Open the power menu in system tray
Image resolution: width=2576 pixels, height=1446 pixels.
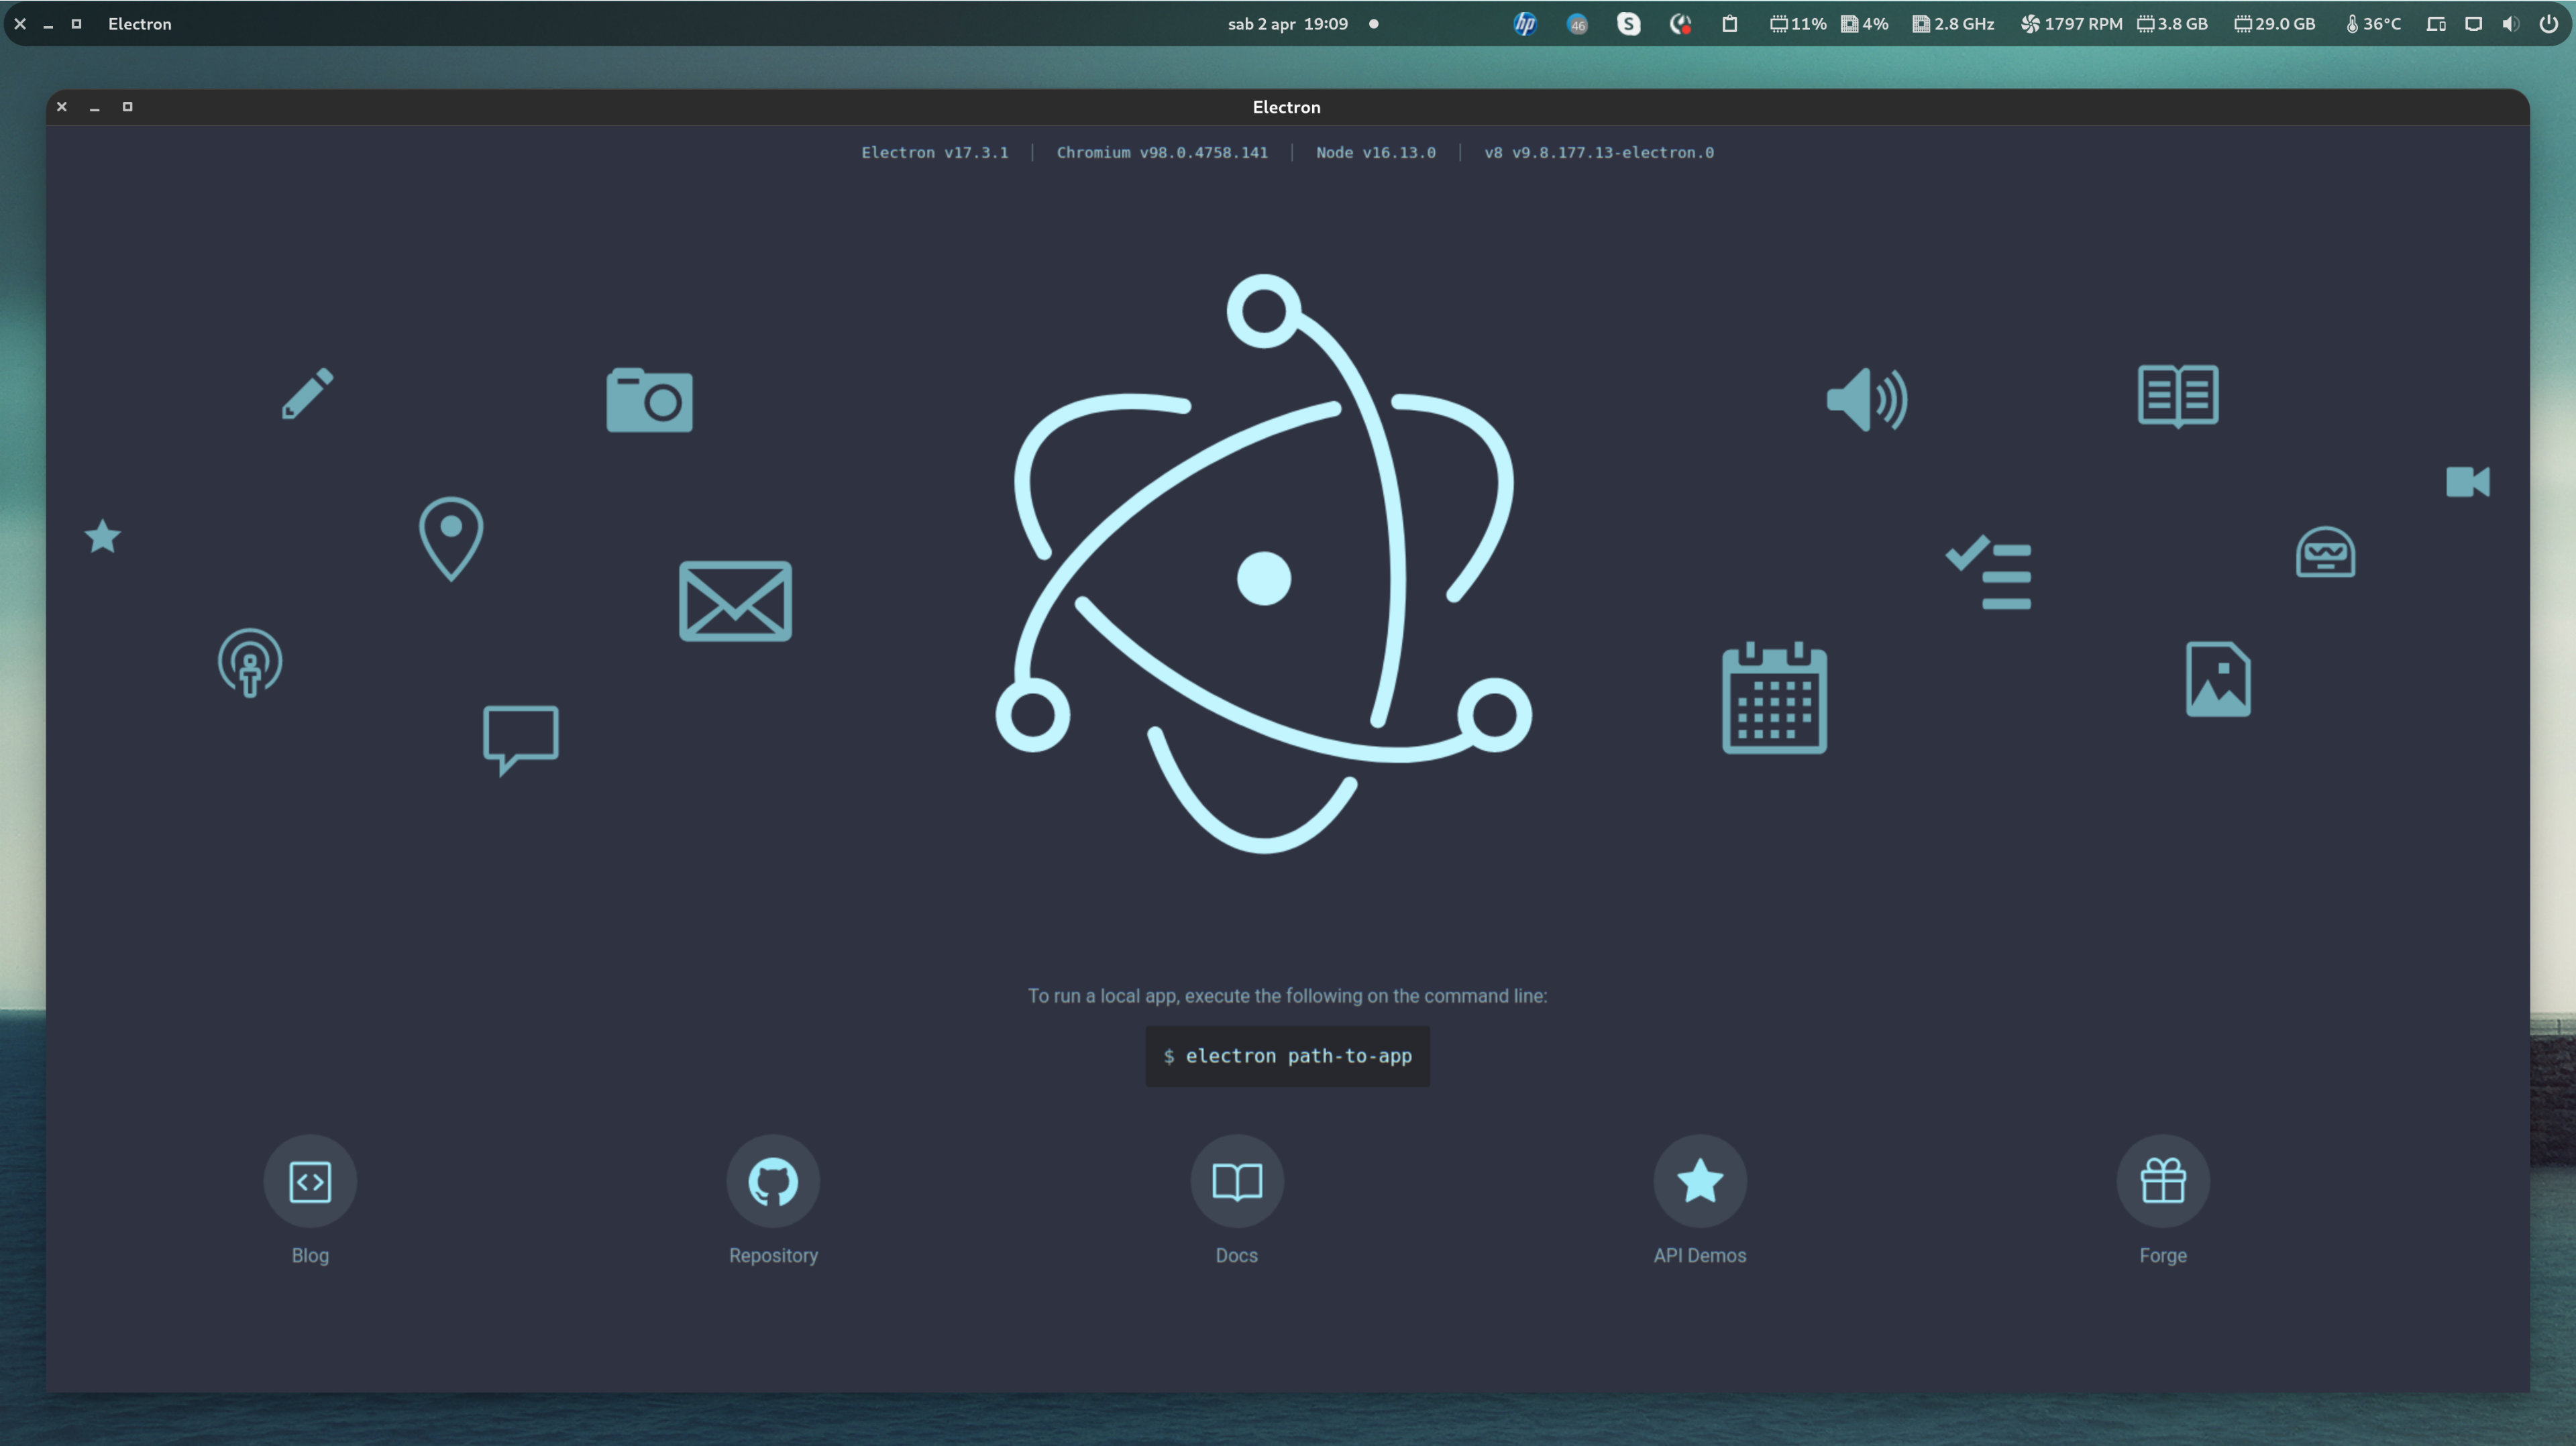tap(2547, 24)
